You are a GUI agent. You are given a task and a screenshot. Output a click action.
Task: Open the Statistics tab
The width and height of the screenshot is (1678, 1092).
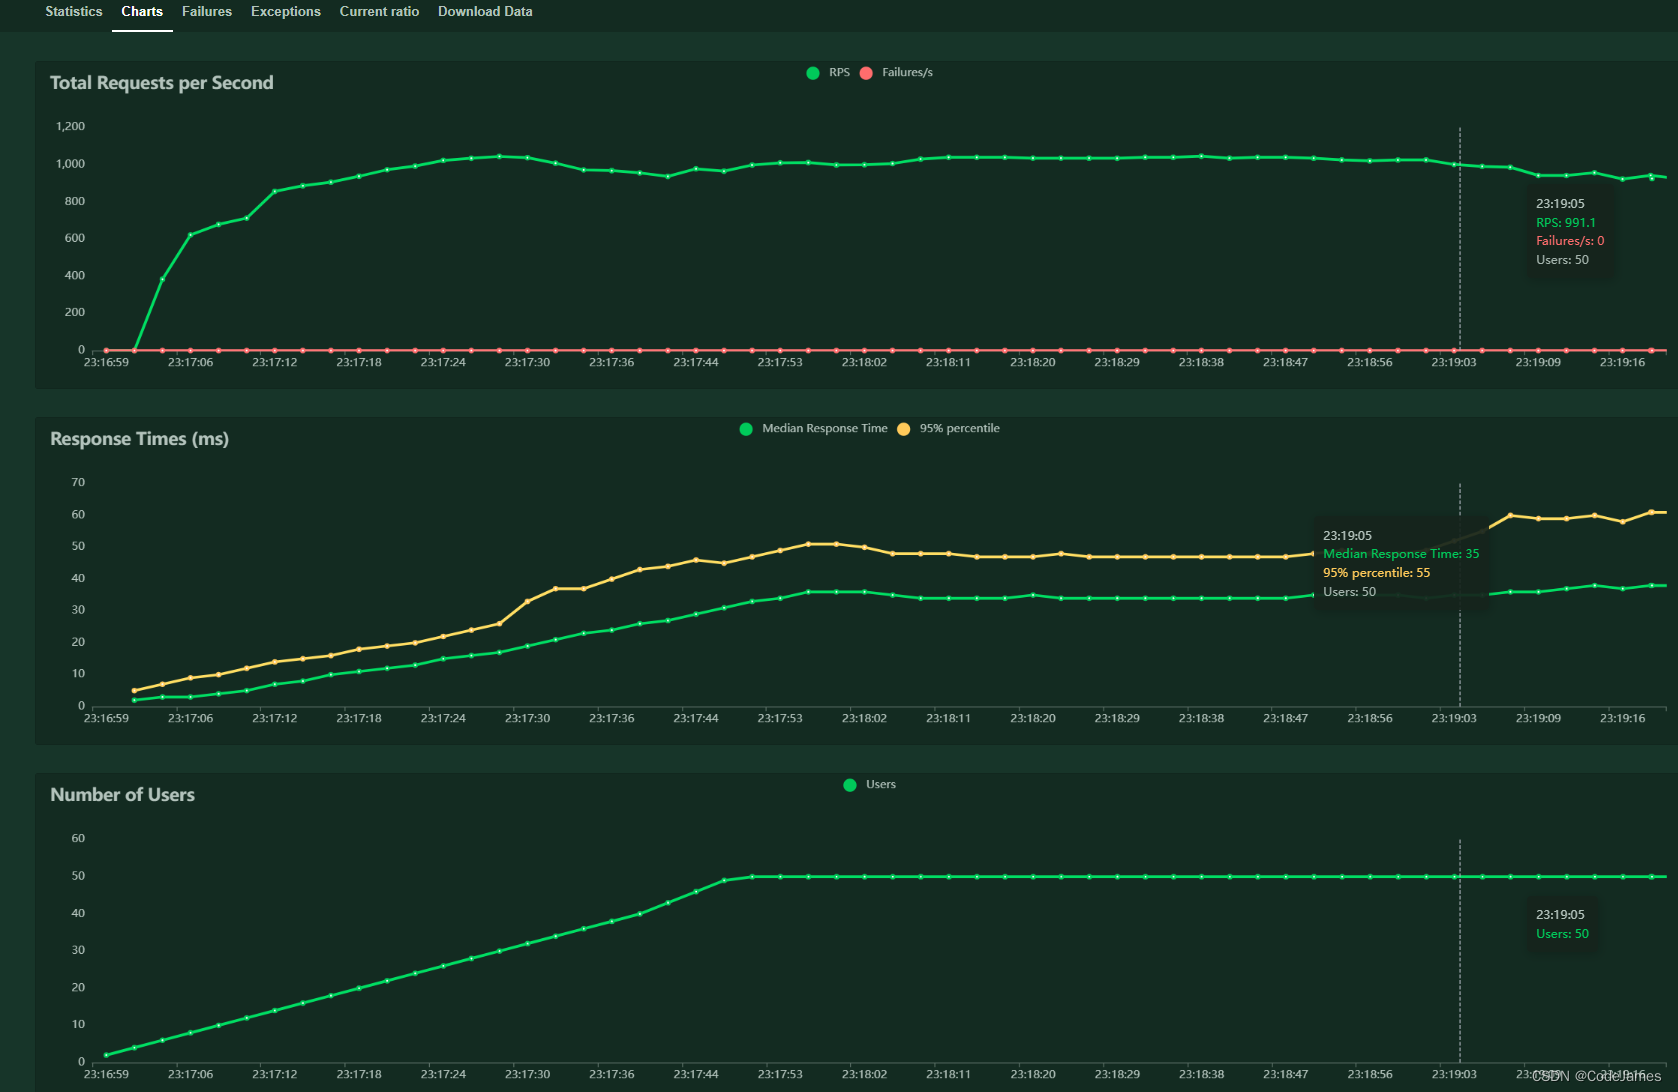pos(74,12)
